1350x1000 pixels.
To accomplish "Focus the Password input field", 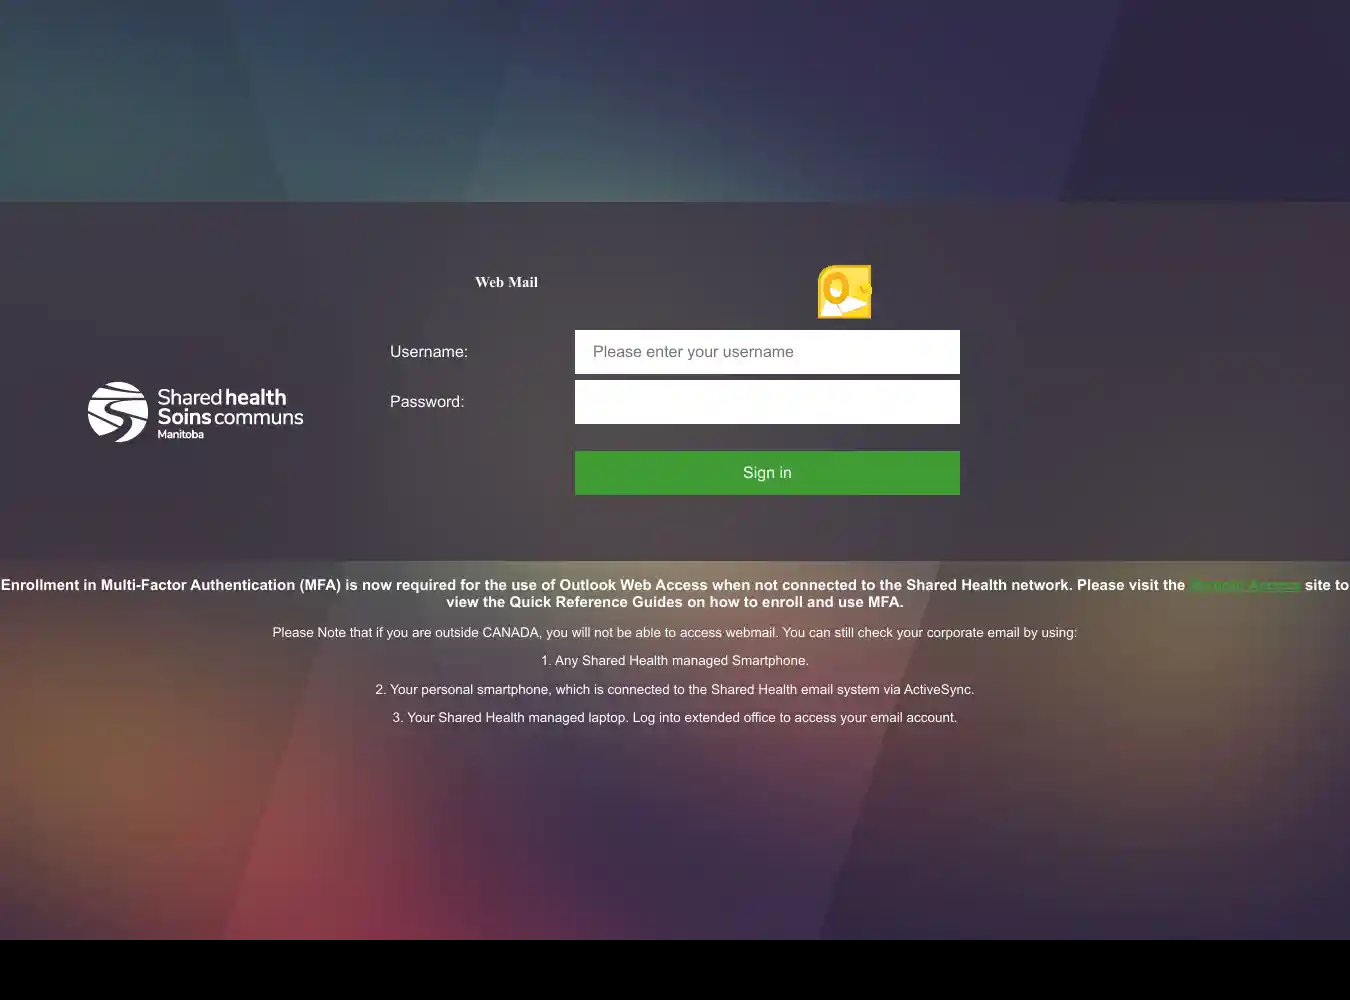I will pyautogui.click(x=767, y=402).
